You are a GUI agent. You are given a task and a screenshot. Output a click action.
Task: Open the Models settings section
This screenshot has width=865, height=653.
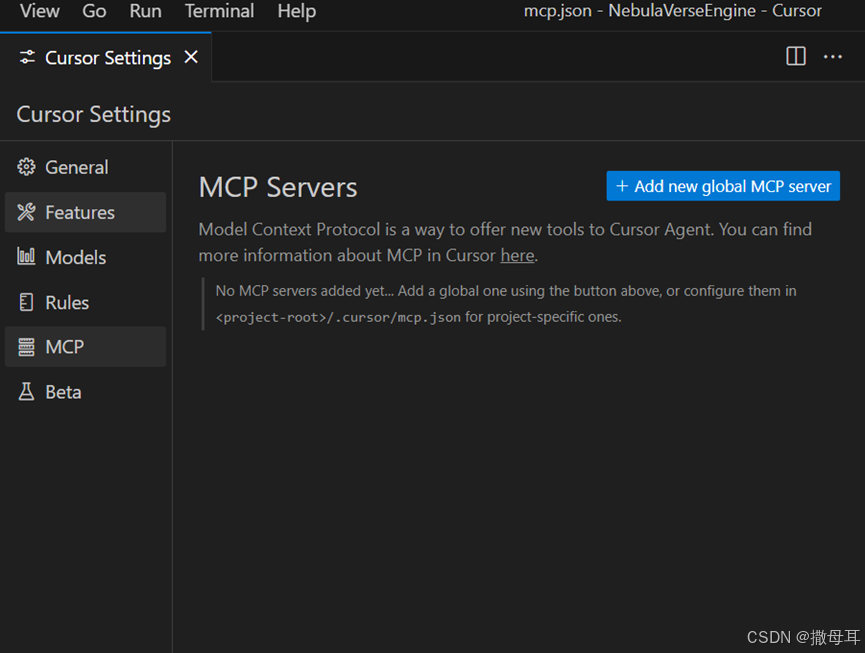[85, 257]
